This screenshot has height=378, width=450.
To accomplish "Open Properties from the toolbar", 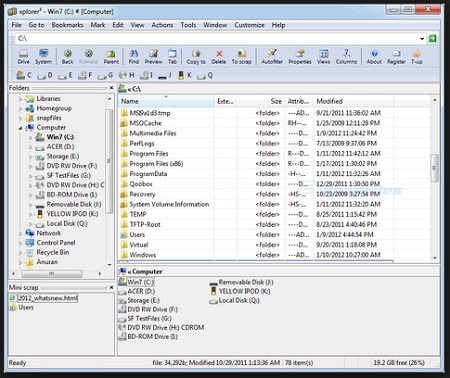I will 300,57.
